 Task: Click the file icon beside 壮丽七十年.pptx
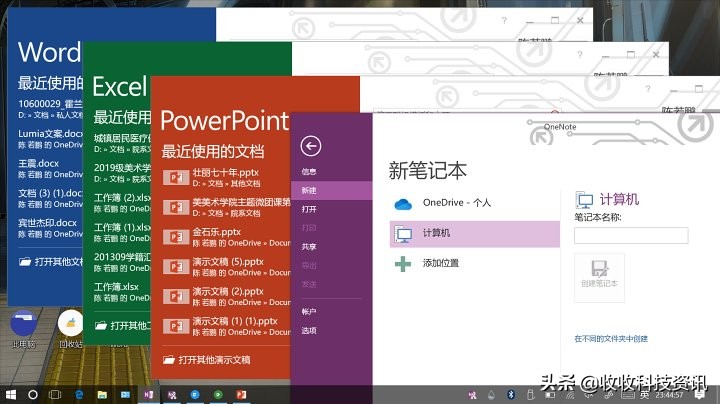[176, 178]
